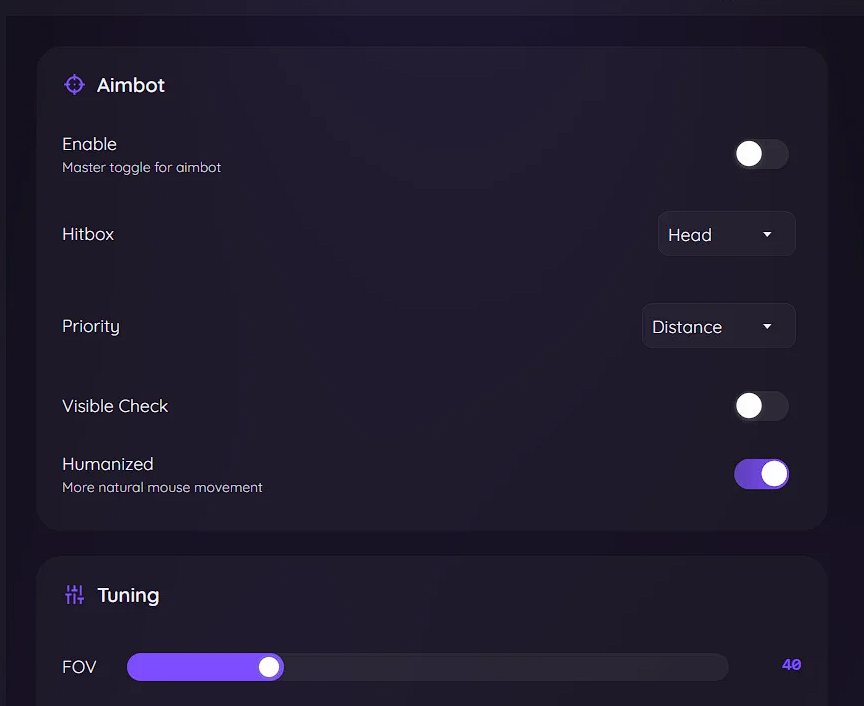The height and width of the screenshot is (706, 864).
Task: Click the FOV slider handle
Action: 269,667
